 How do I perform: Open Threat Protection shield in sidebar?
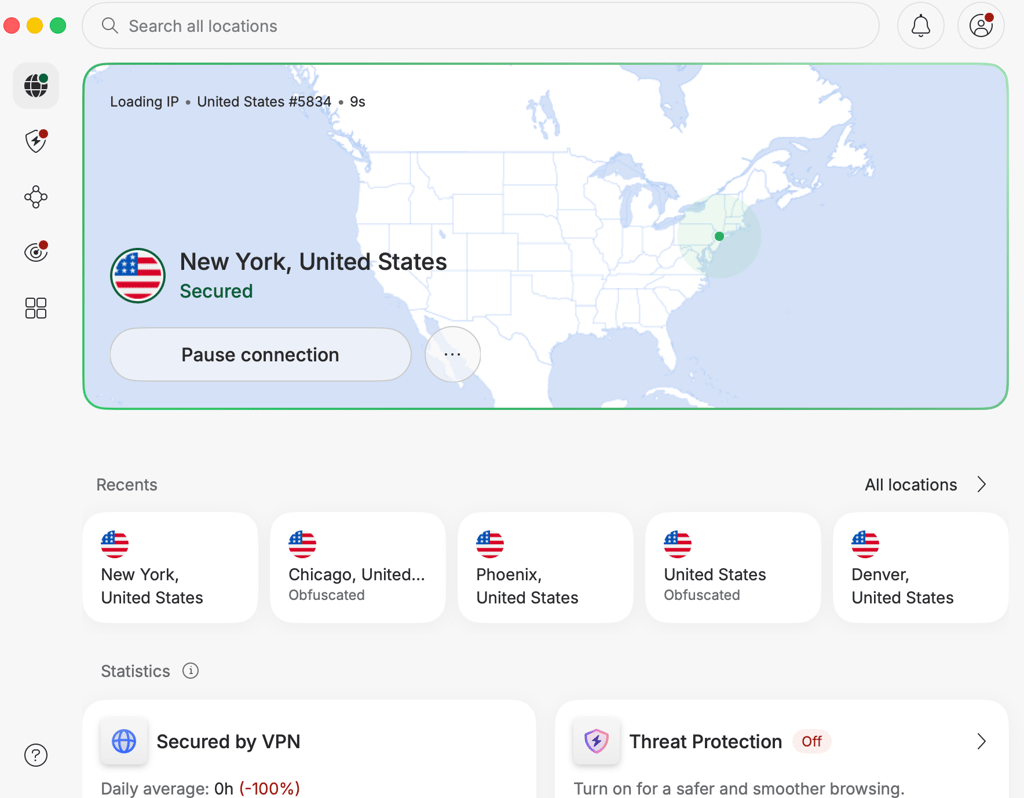click(36, 141)
